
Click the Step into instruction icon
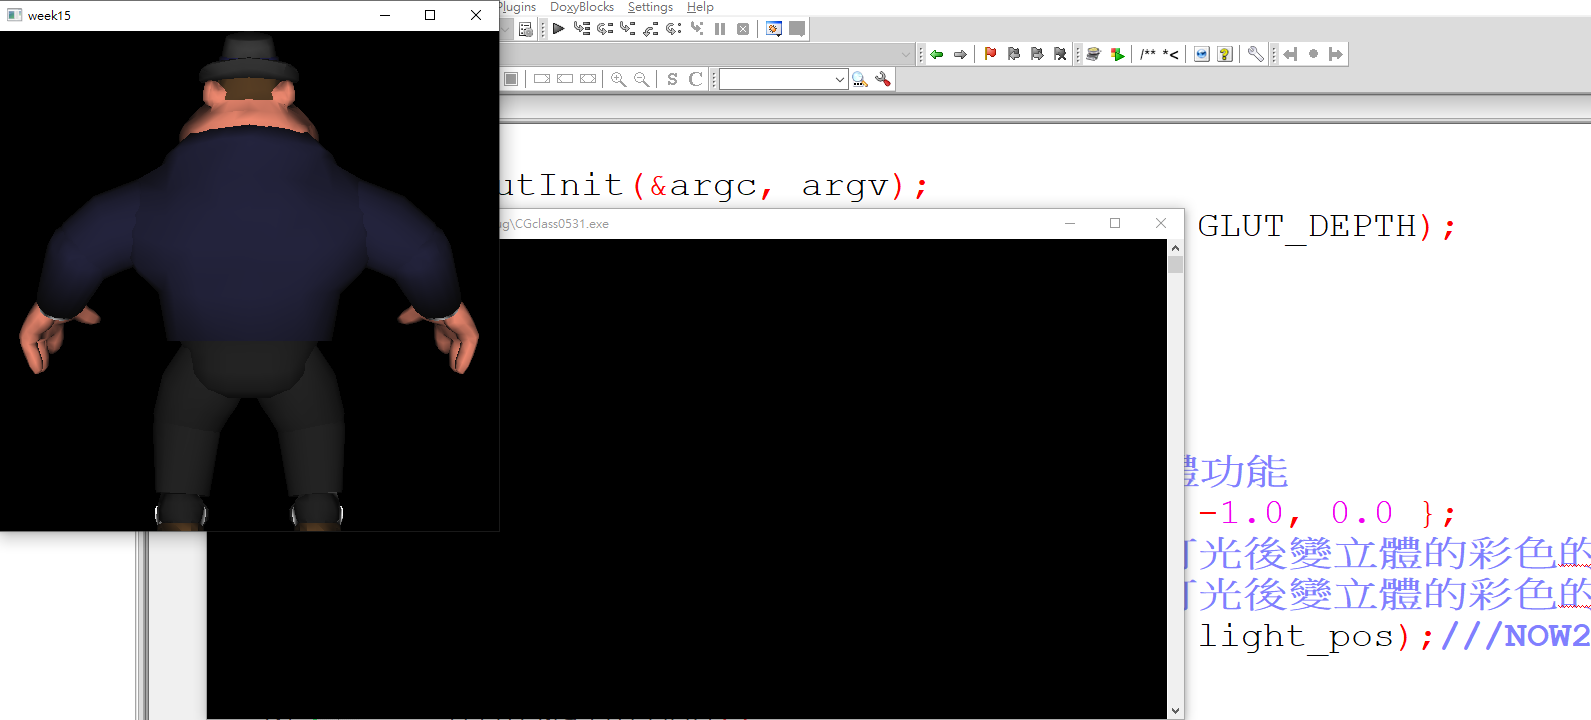coord(697,29)
